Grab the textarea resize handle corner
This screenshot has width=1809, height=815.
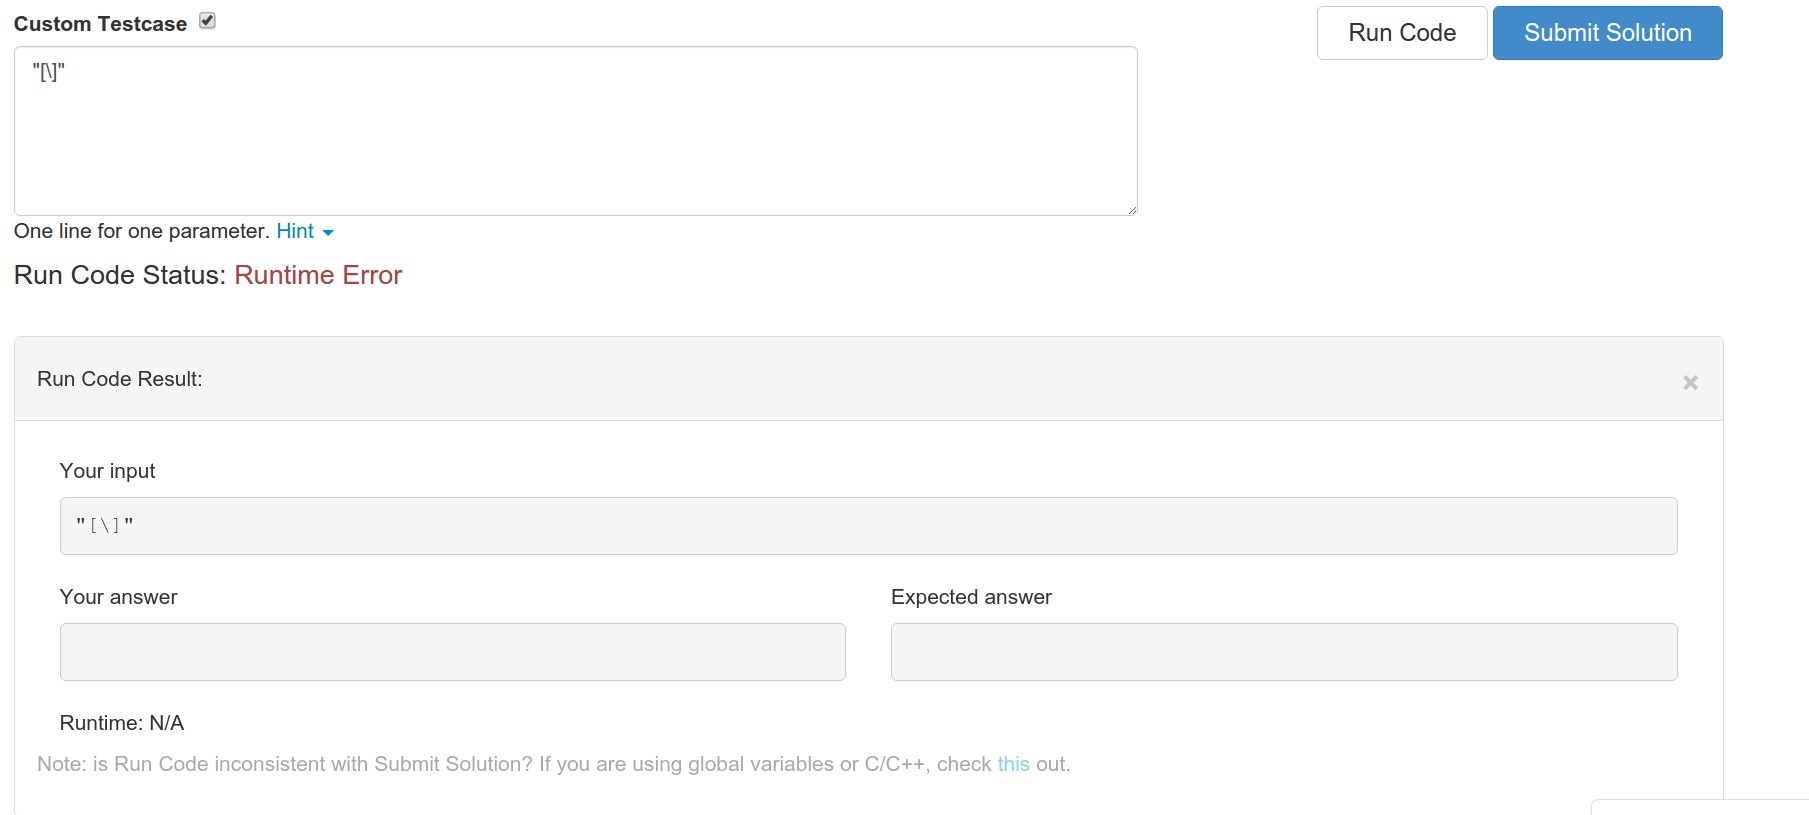pyautogui.click(x=1132, y=210)
